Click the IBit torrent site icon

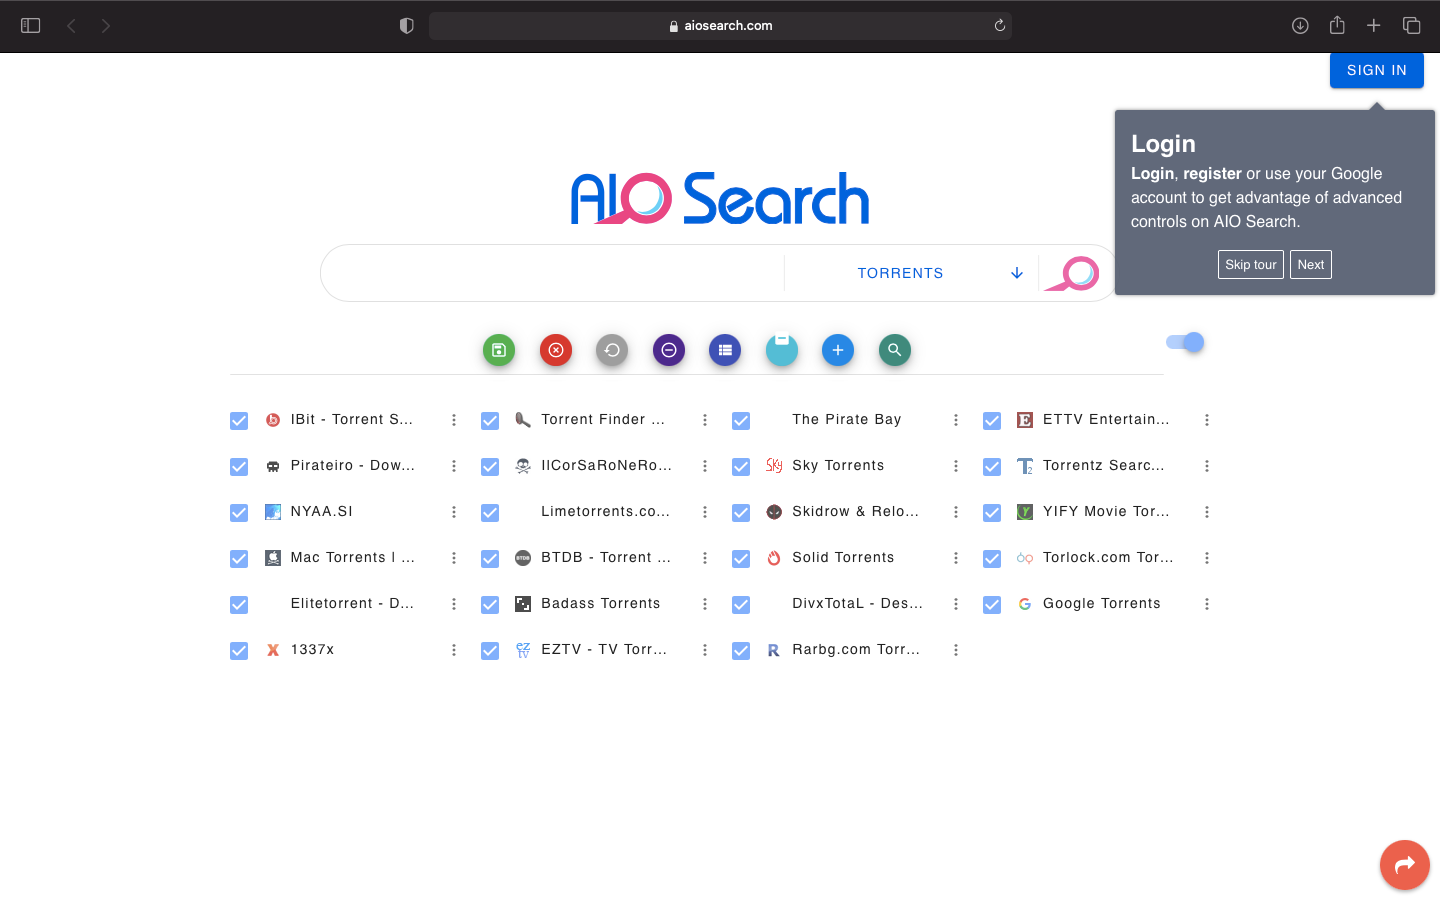pyautogui.click(x=273, y=420)
